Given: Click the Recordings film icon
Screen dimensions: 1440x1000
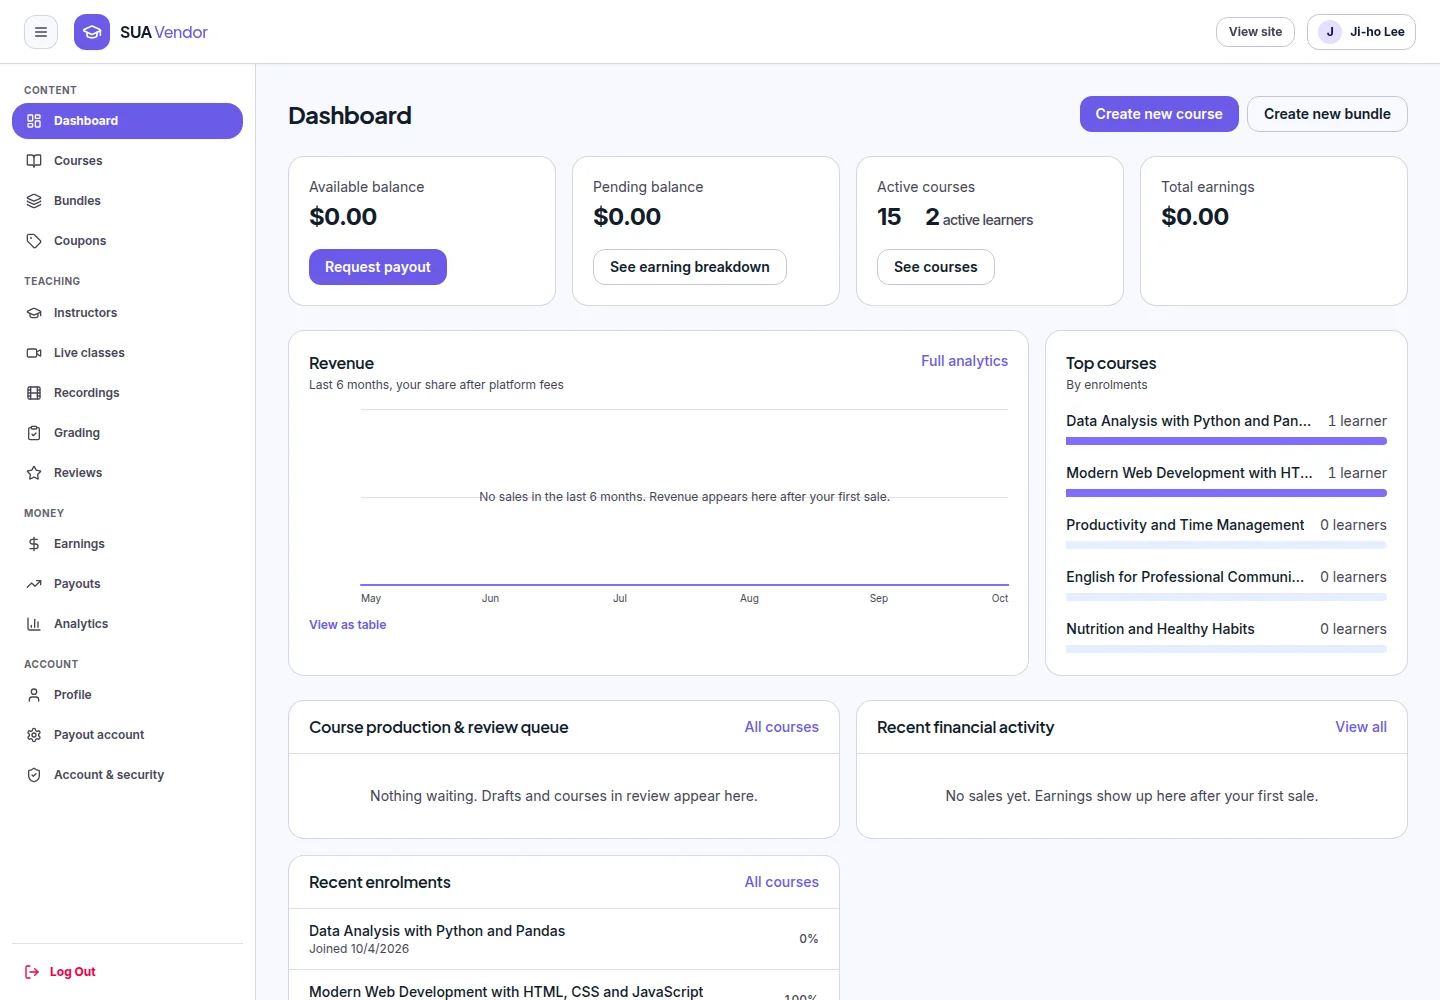Looking at the screenshot, I should point(34,393).
